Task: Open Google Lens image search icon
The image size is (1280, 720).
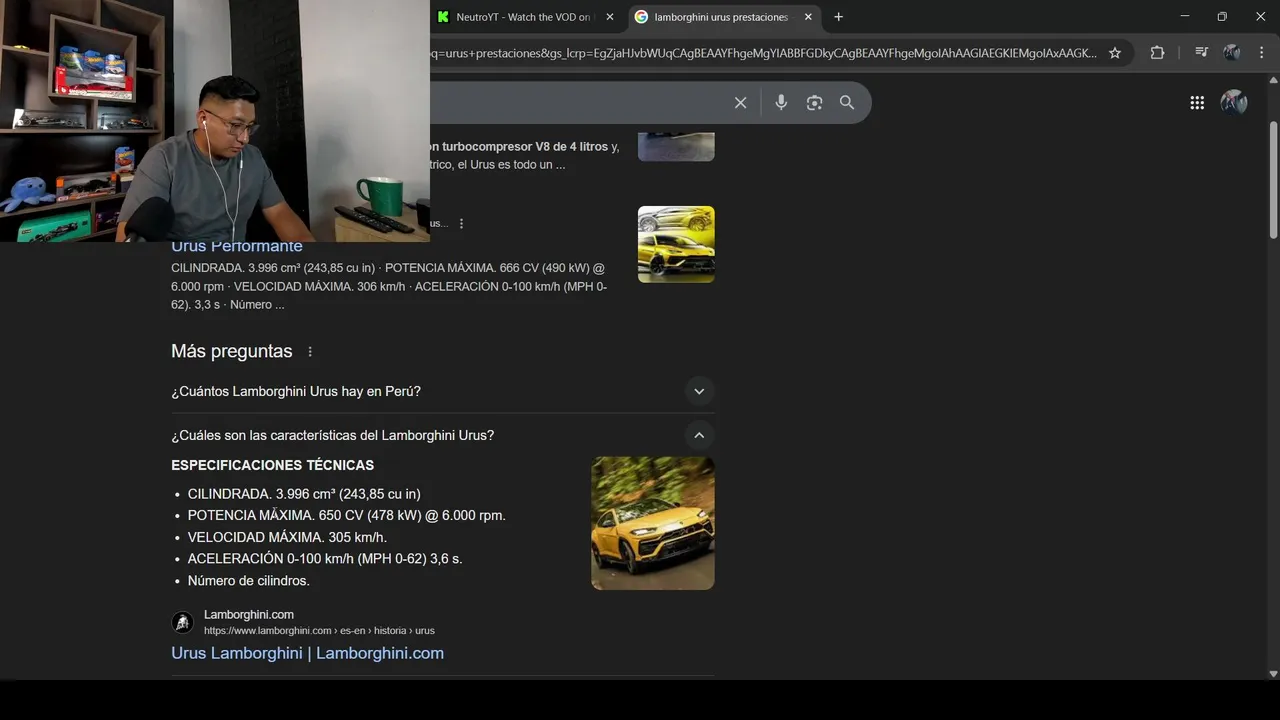Action: [x=814, y=103]
